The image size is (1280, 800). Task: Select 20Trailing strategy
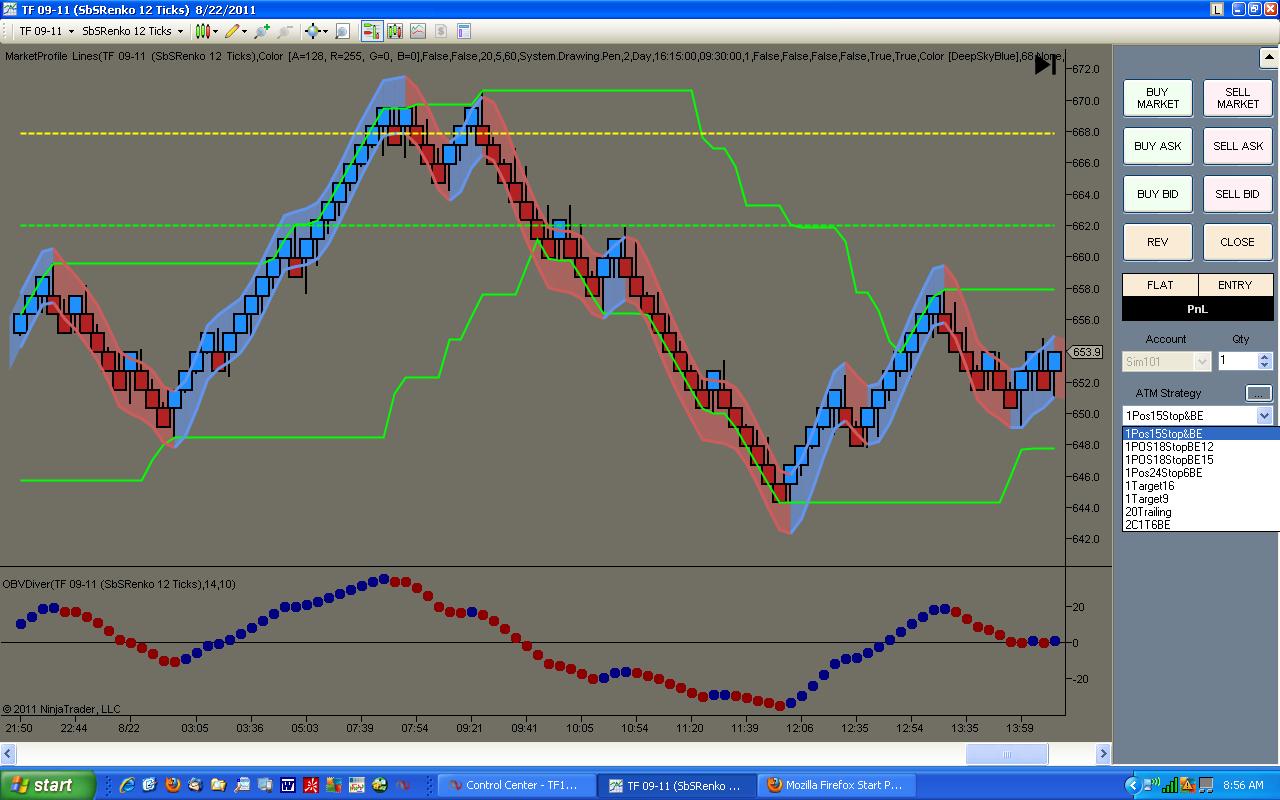tap(1200, 512)
